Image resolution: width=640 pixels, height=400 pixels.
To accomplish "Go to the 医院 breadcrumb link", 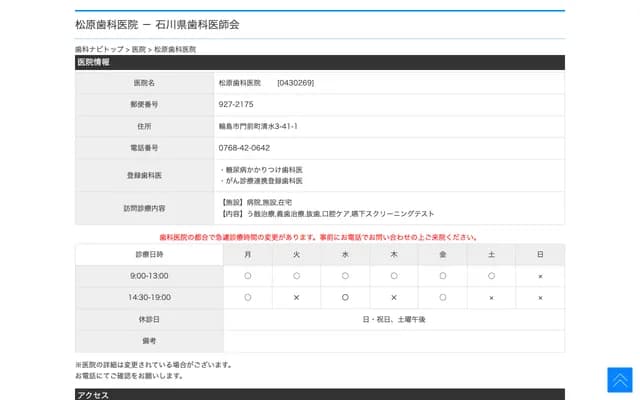I will point(138,49).
